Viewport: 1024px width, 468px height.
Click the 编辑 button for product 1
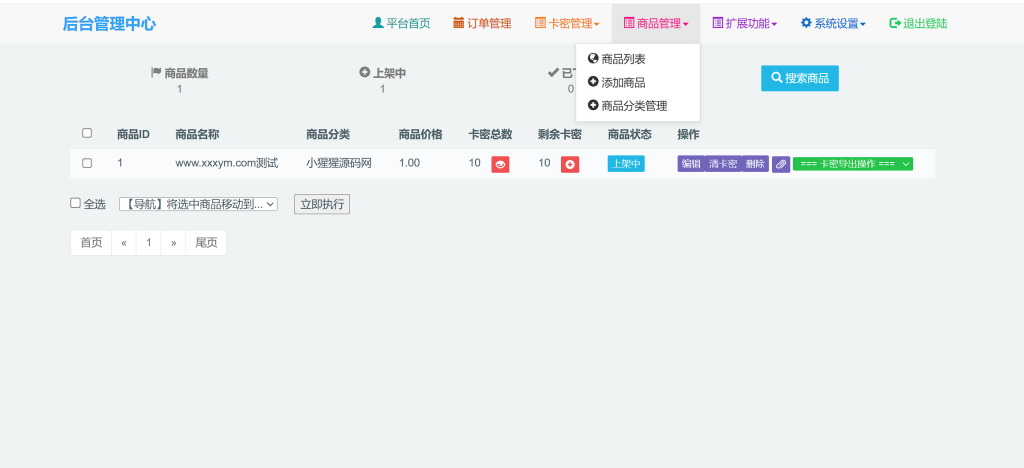[x=691, y=164]
